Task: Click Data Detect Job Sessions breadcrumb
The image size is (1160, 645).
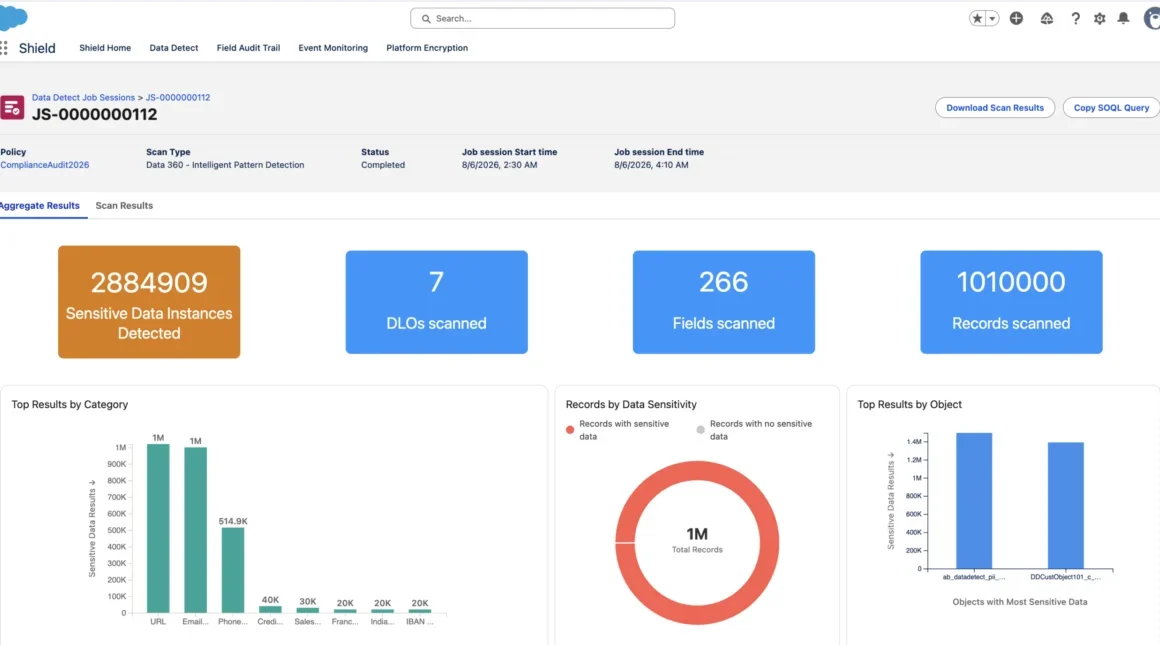Action: [83, 98]
